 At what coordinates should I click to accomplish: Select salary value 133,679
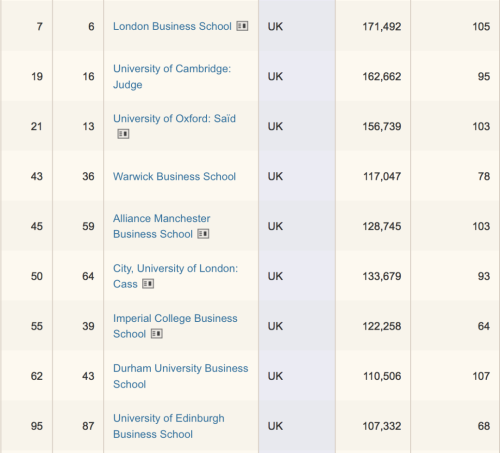[382, 276]
